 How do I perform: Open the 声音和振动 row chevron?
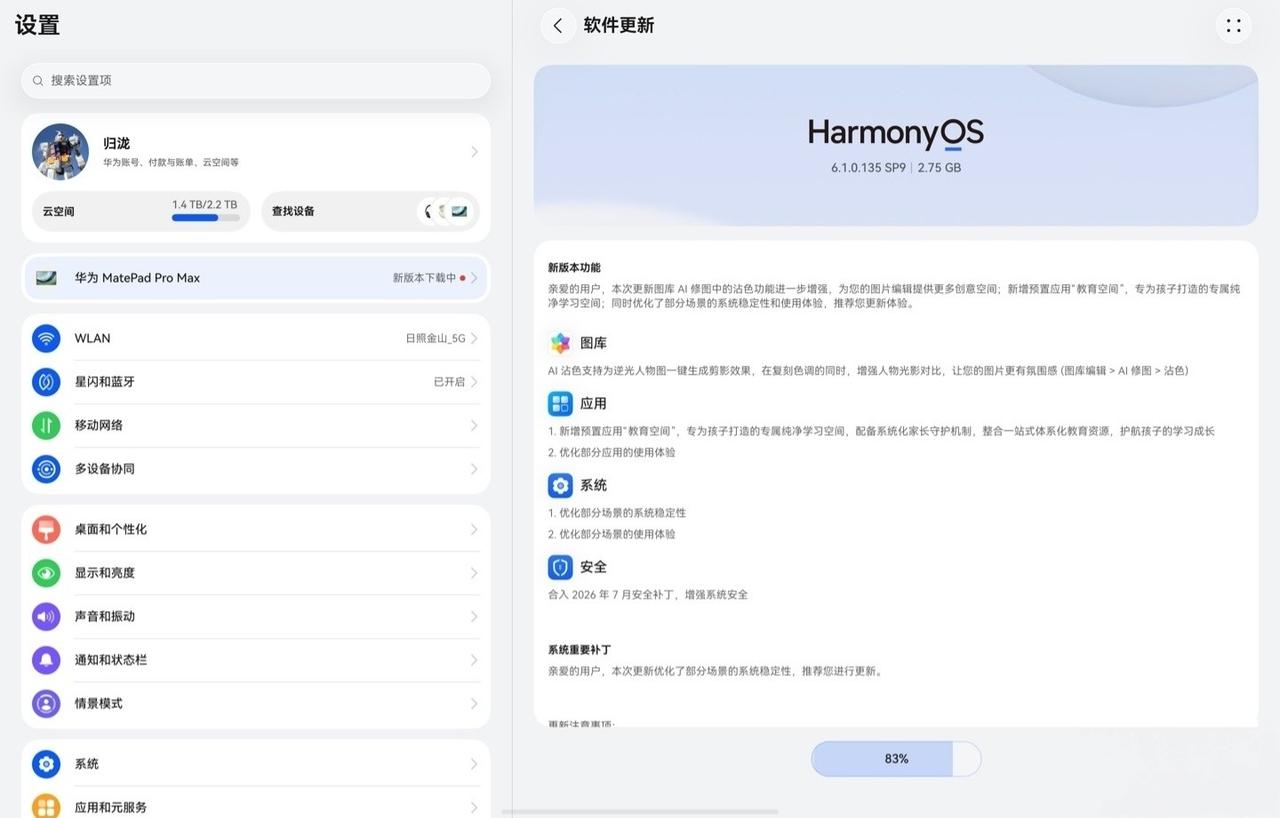(474, 616)
